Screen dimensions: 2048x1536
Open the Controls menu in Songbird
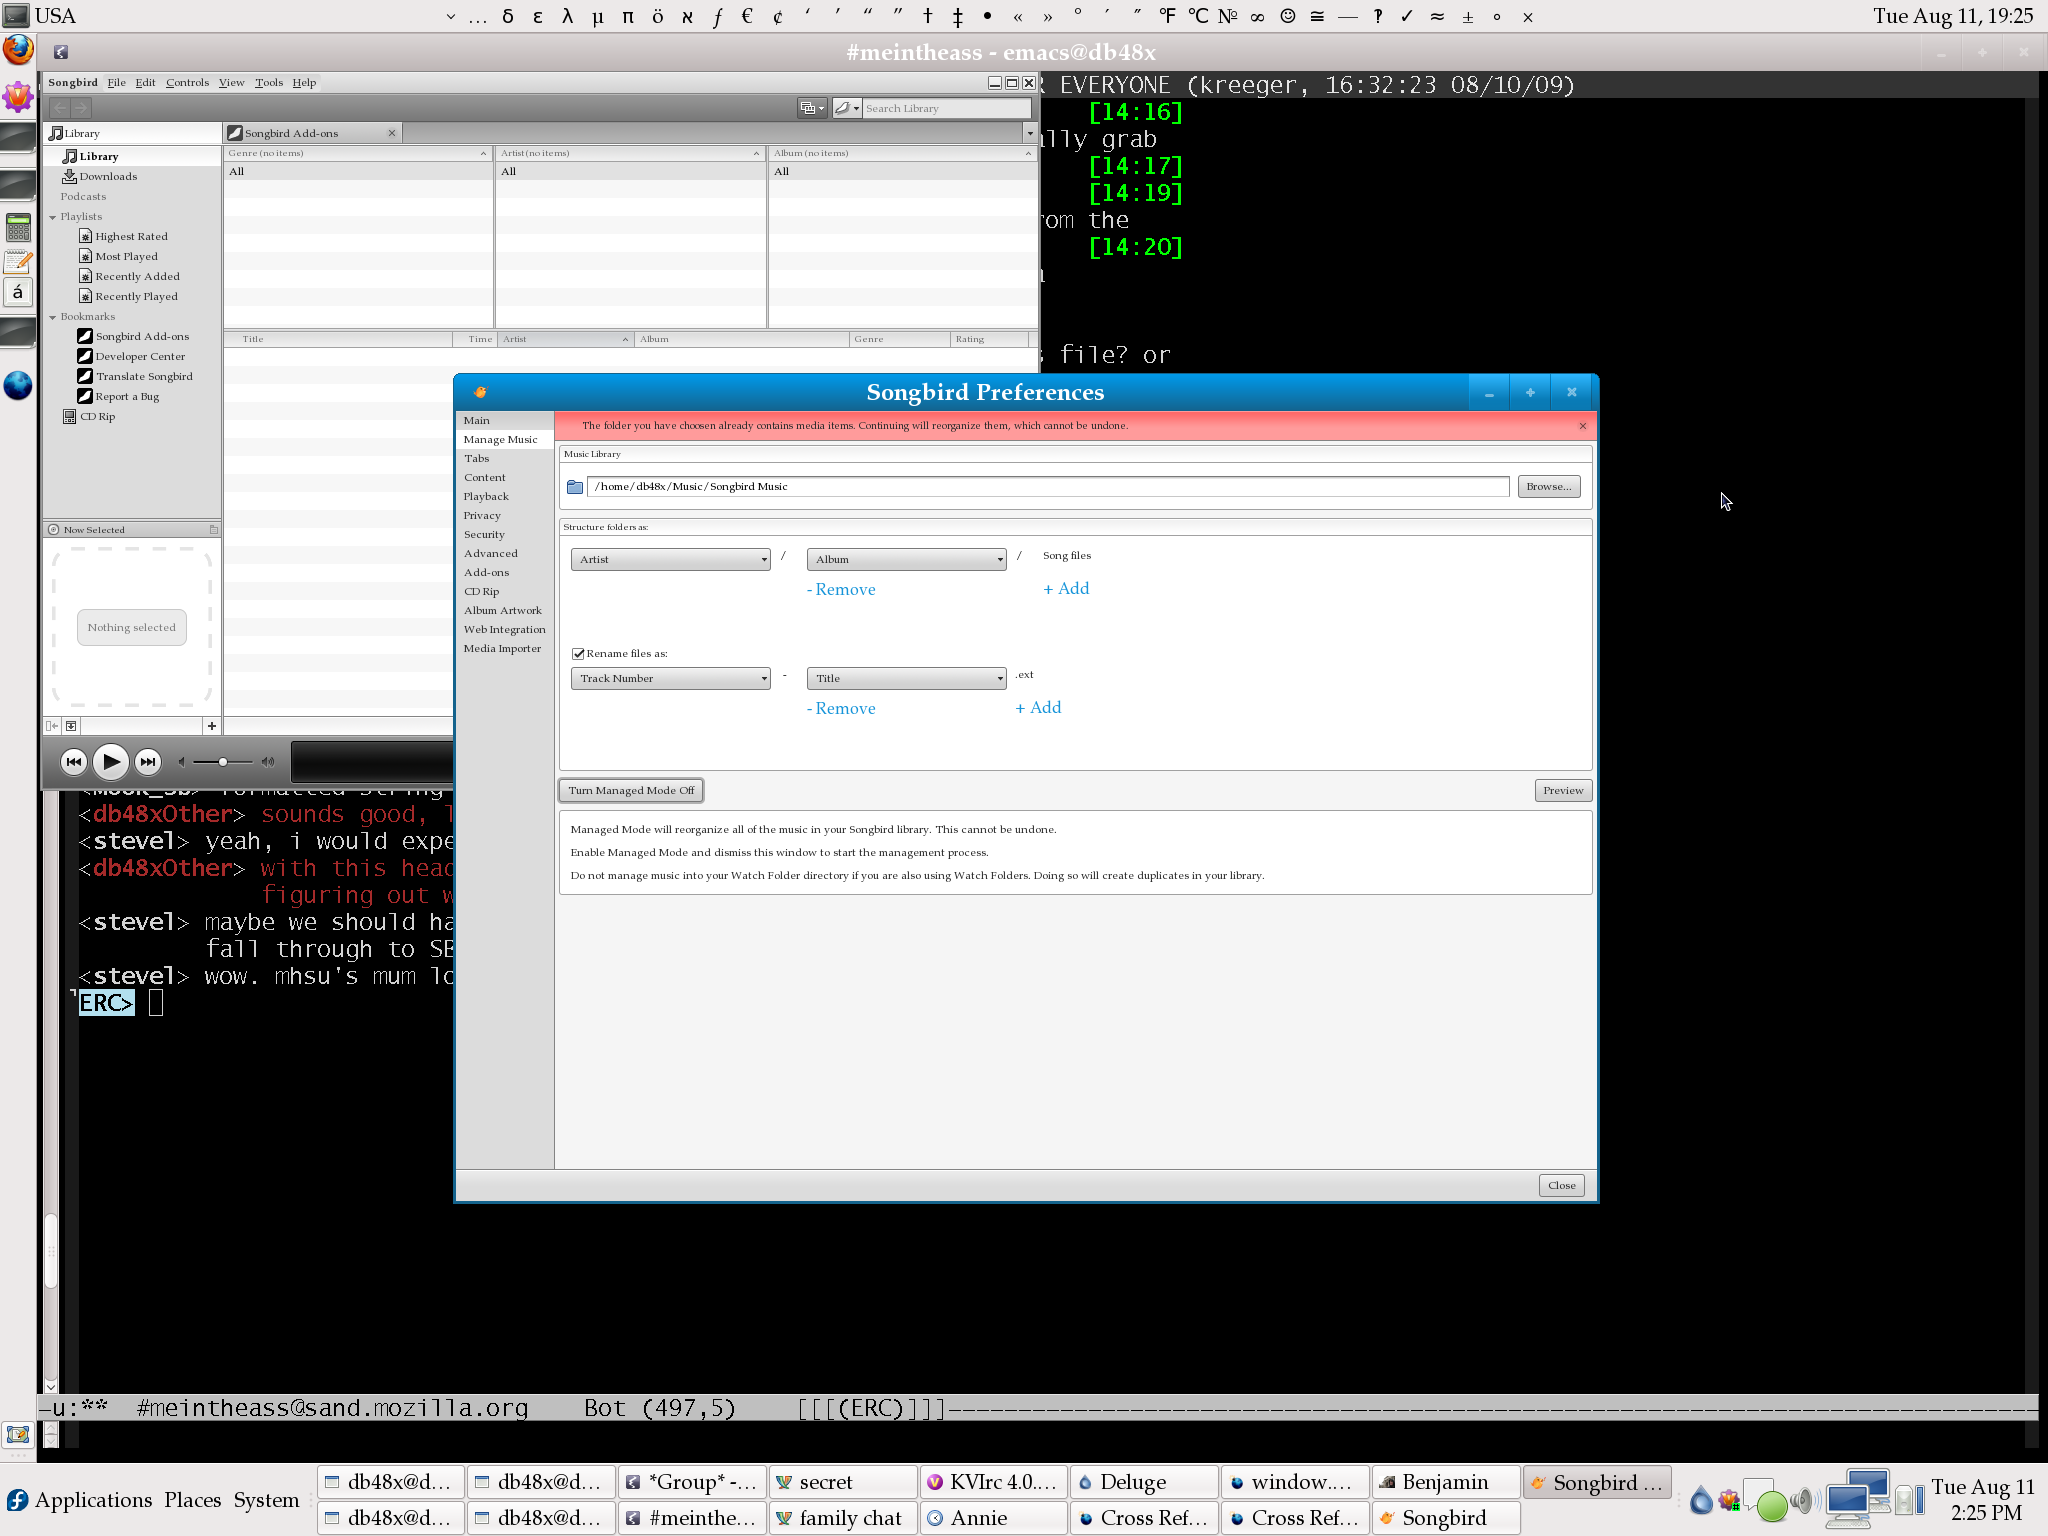187,83
